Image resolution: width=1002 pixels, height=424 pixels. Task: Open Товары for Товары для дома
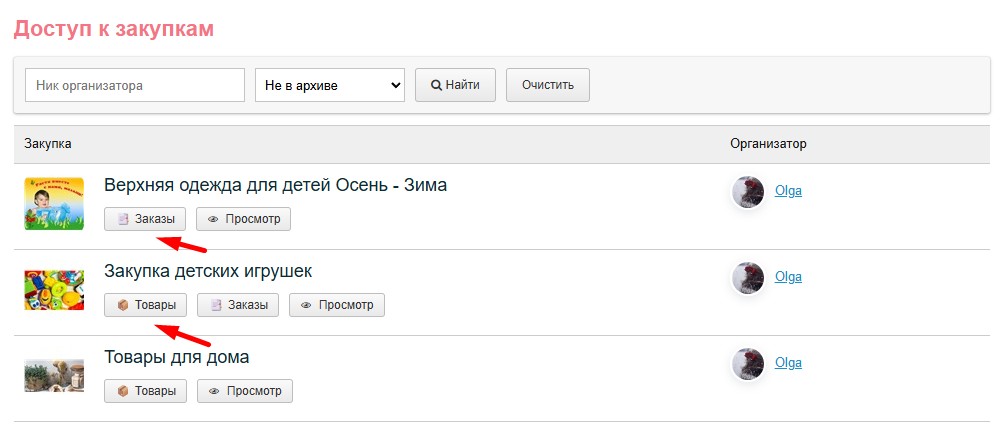(145, 391)
